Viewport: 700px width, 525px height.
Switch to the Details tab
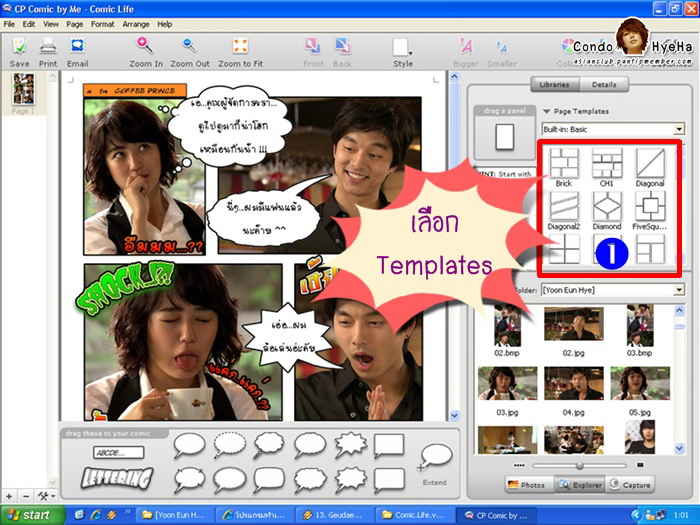604,84
